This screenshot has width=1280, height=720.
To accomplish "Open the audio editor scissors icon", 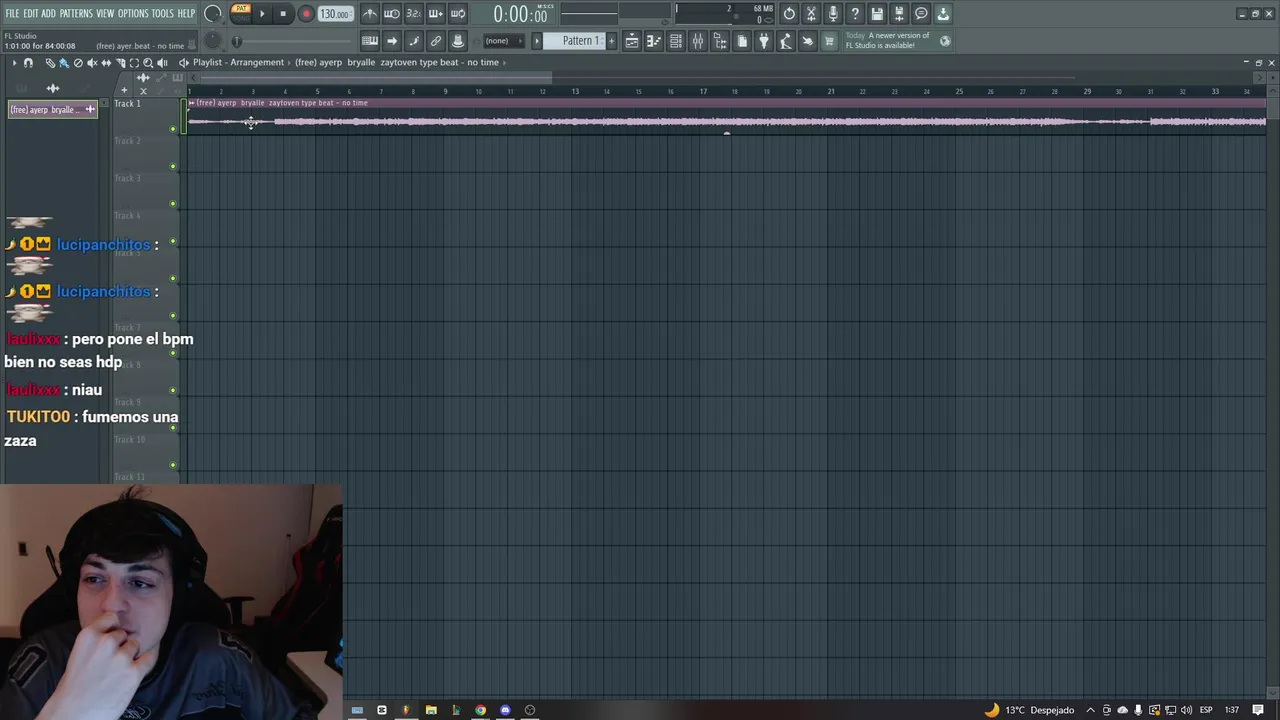I will point(811,14).
